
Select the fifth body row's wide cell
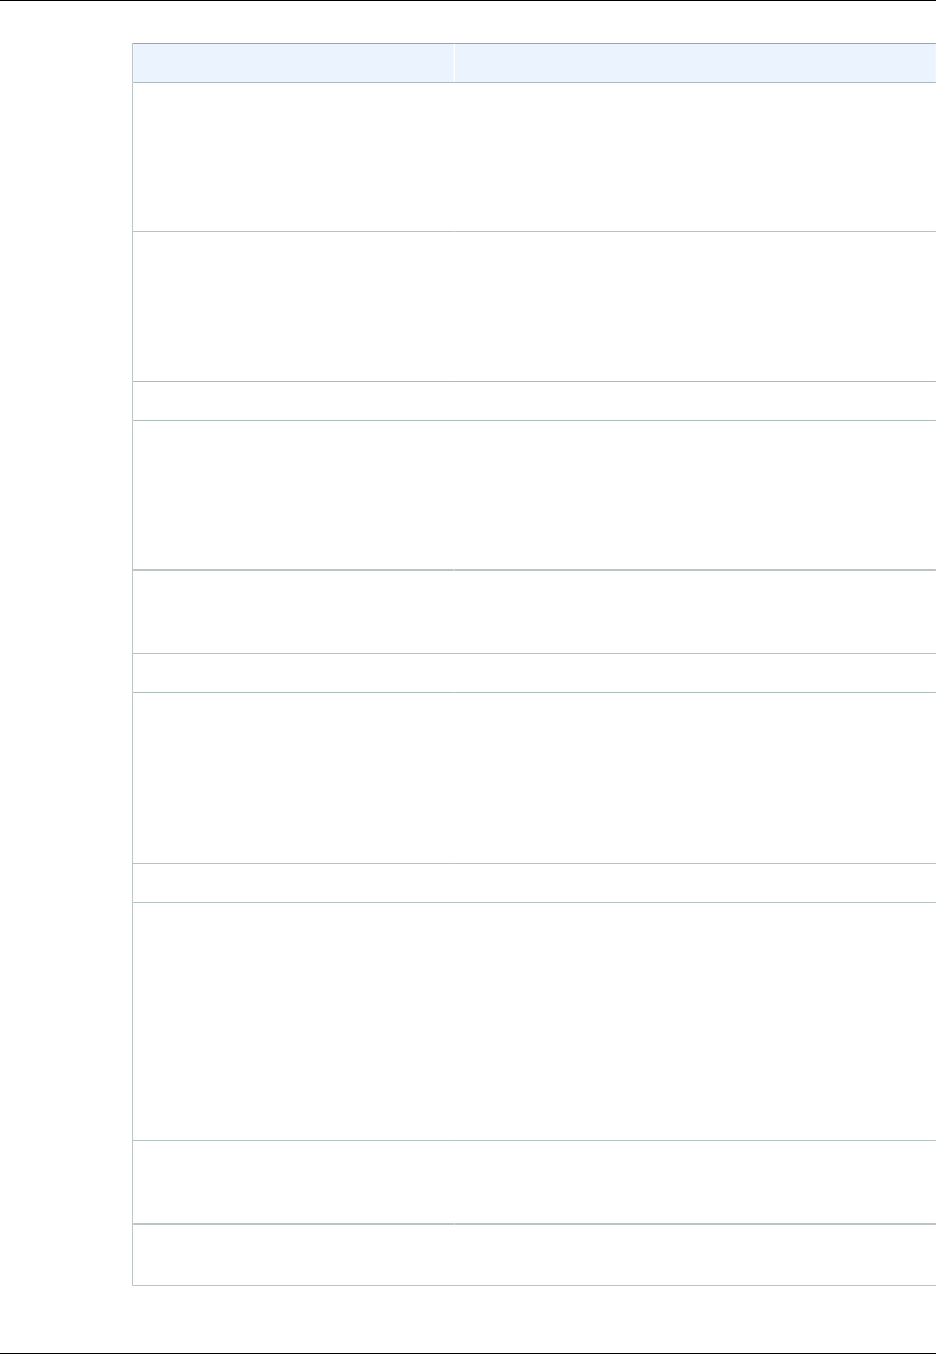coord(695,612)
